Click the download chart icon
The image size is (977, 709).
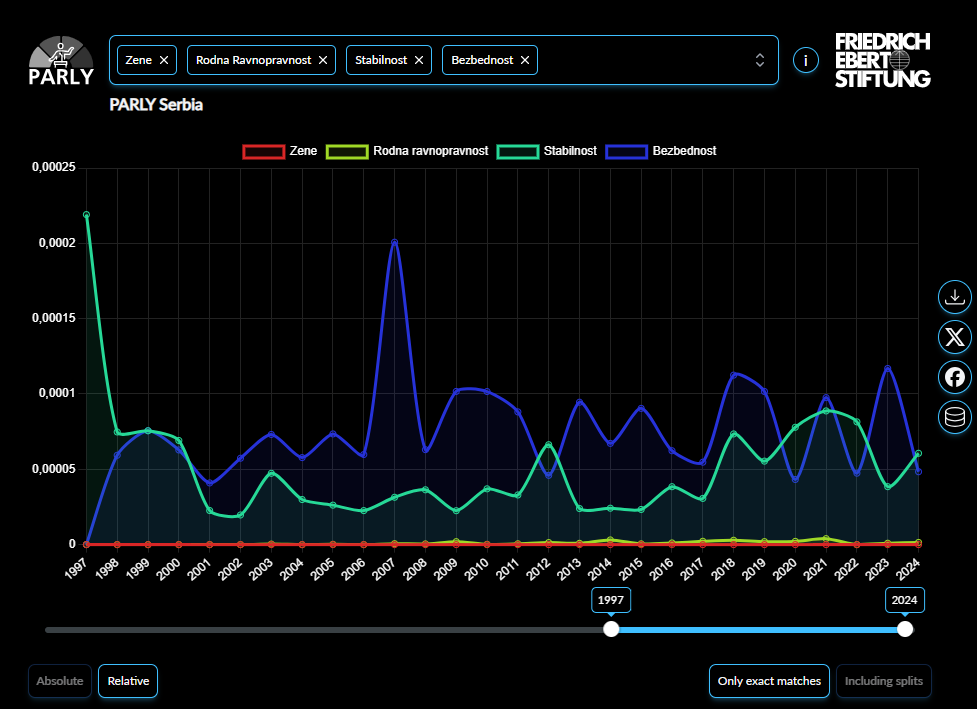tap(955, 297)
